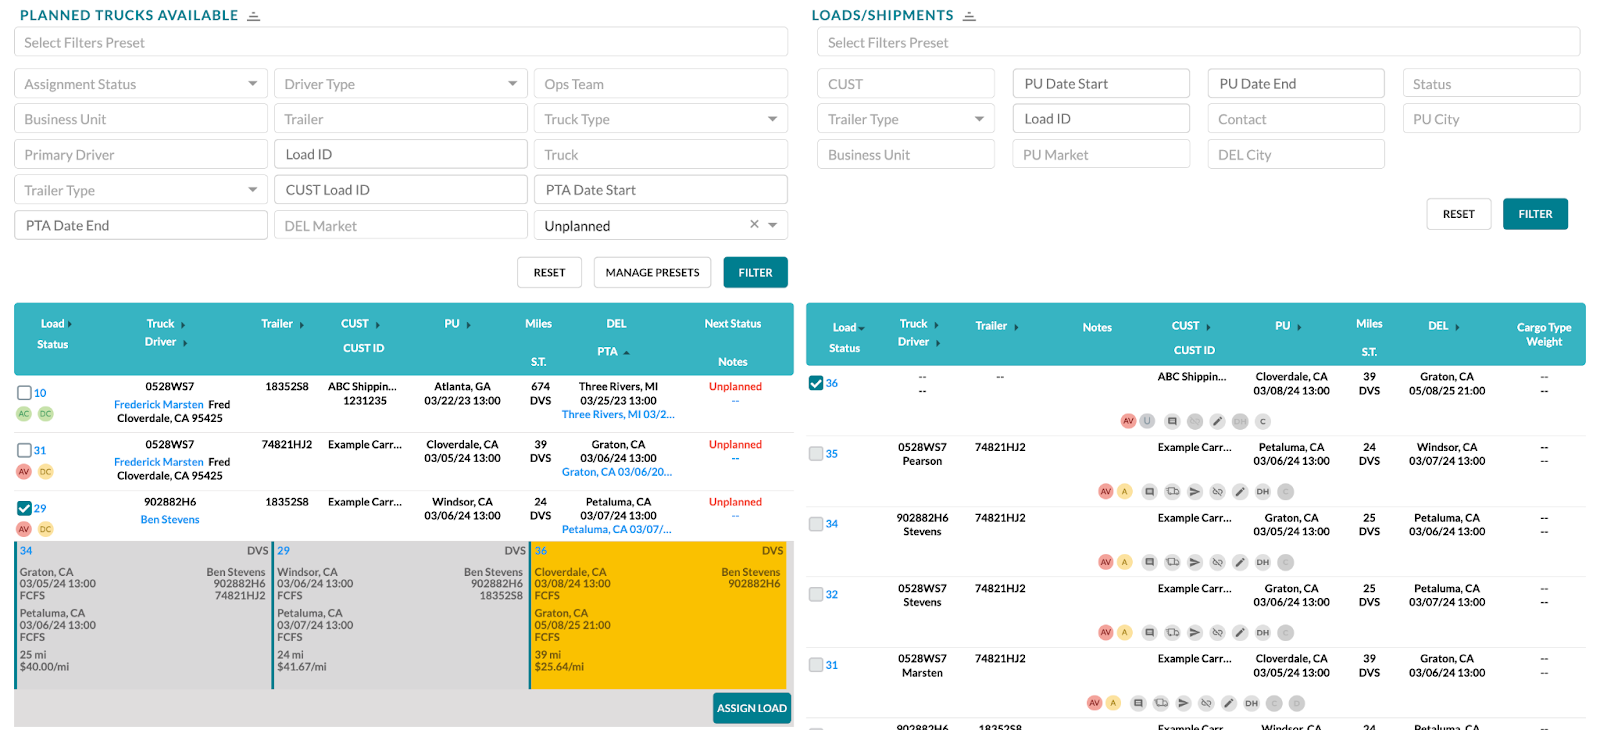Select the checkbox for shipment load 34
Image resolution: width=1600 pixels, height=730 pixels.
tap(816, 524)
